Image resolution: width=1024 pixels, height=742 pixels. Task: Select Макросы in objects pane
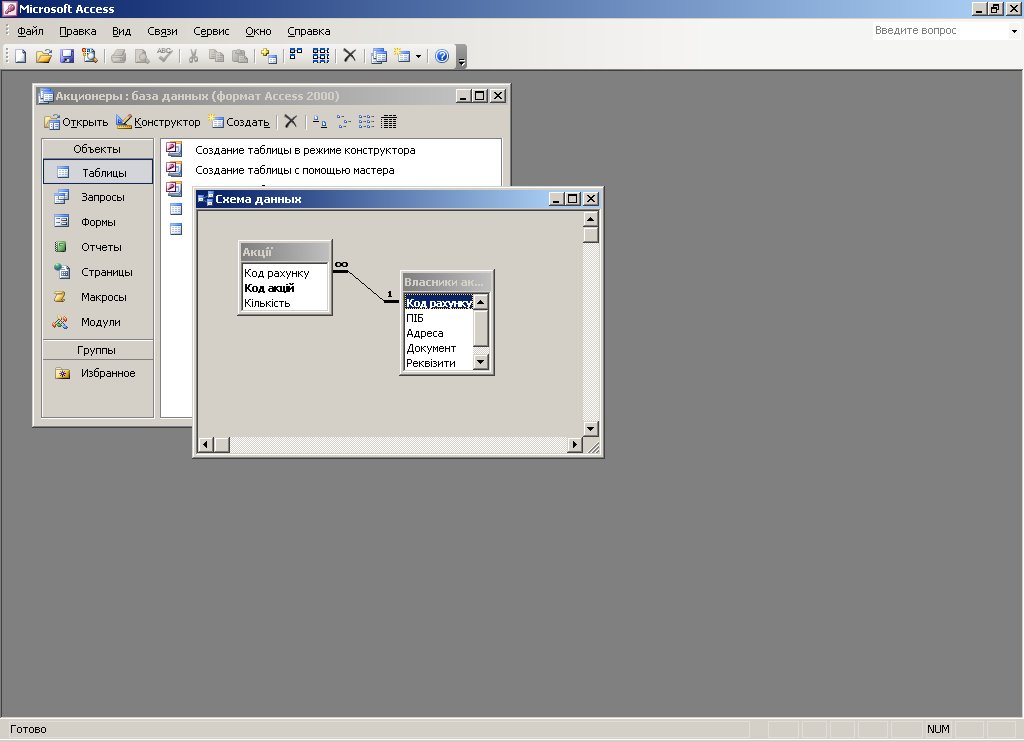point(98,297)
